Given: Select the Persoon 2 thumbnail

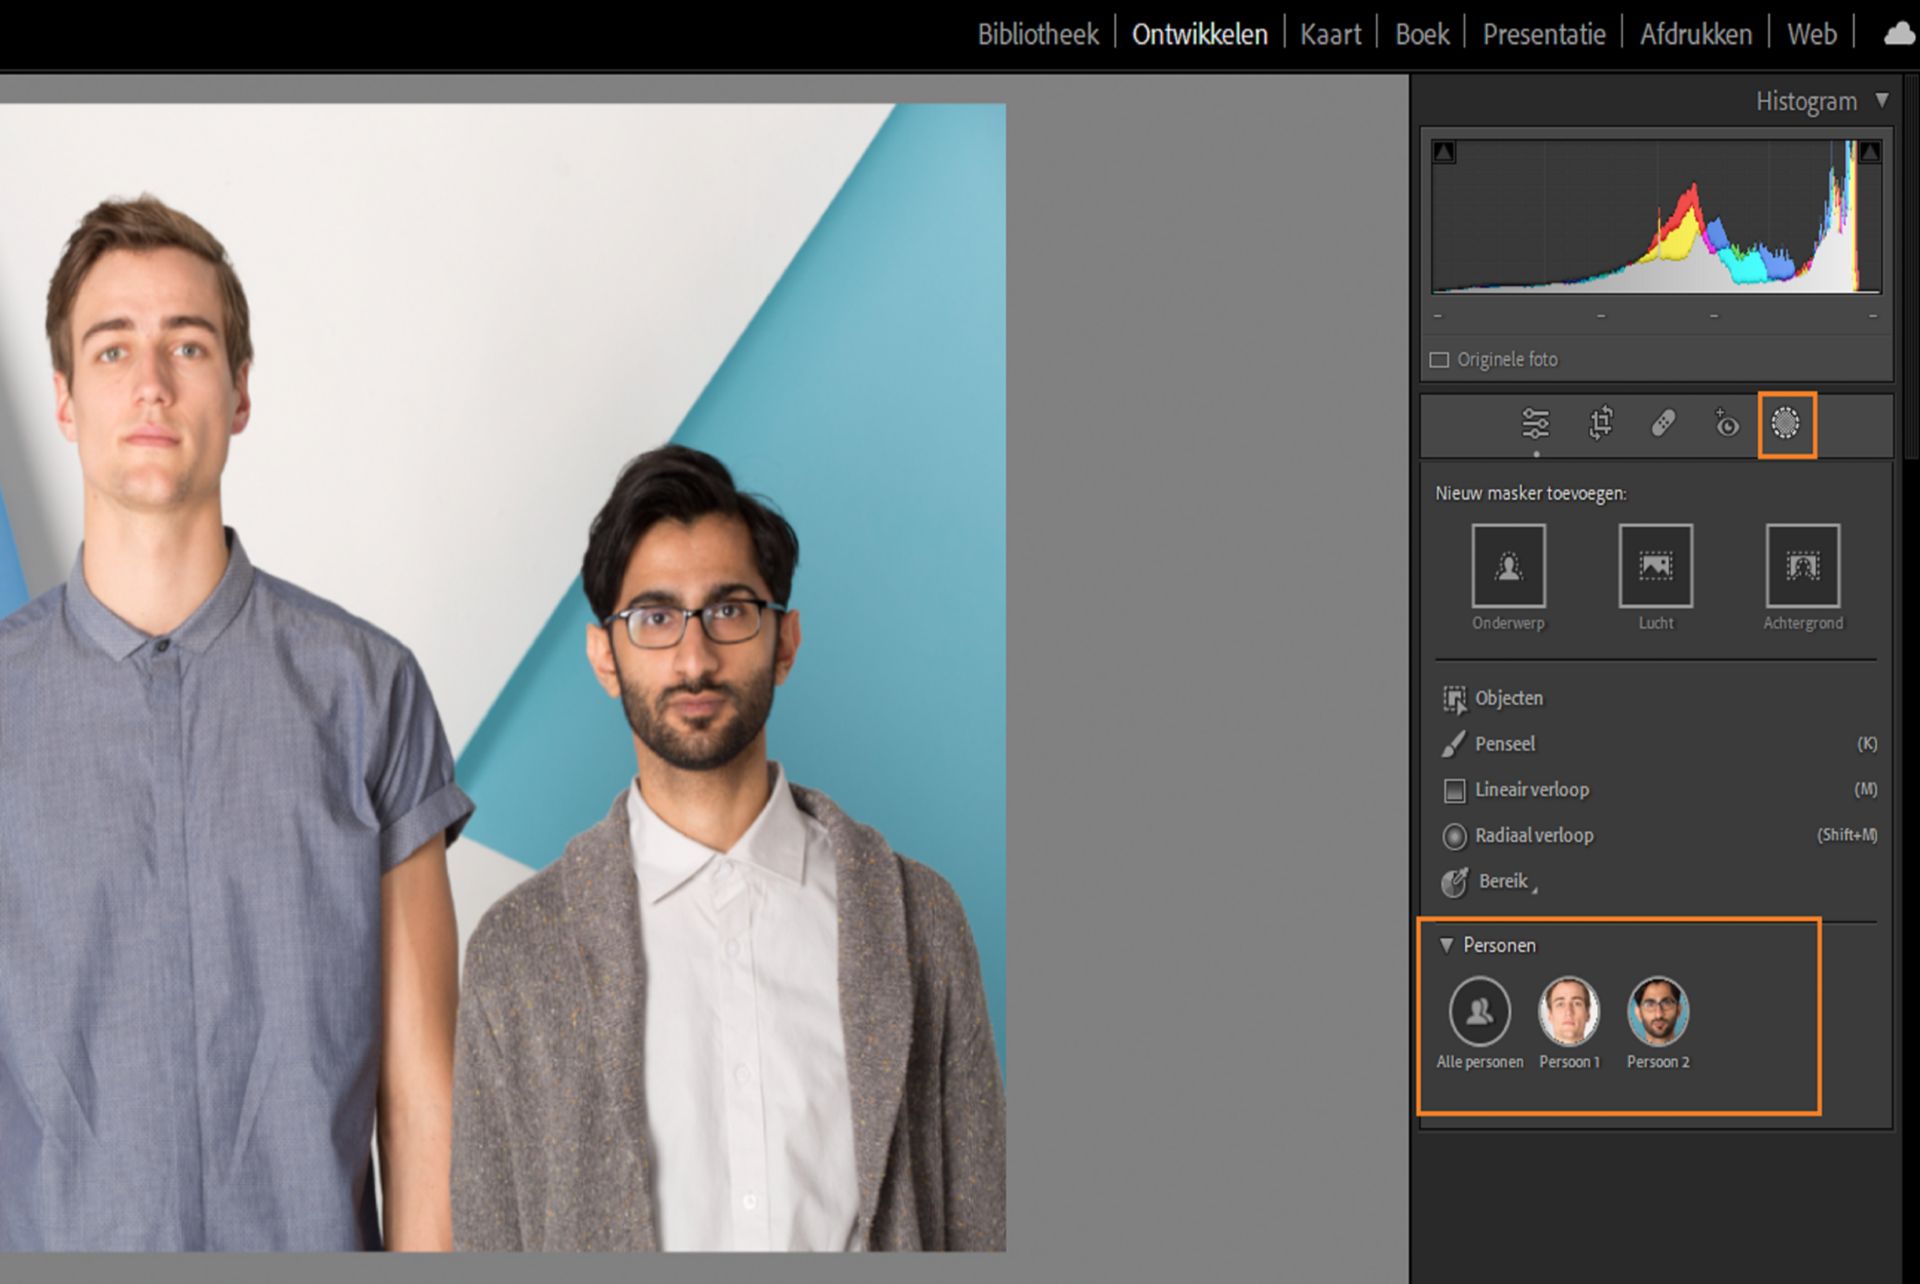Looking at the screenshot, I should pos(1657,1011).
